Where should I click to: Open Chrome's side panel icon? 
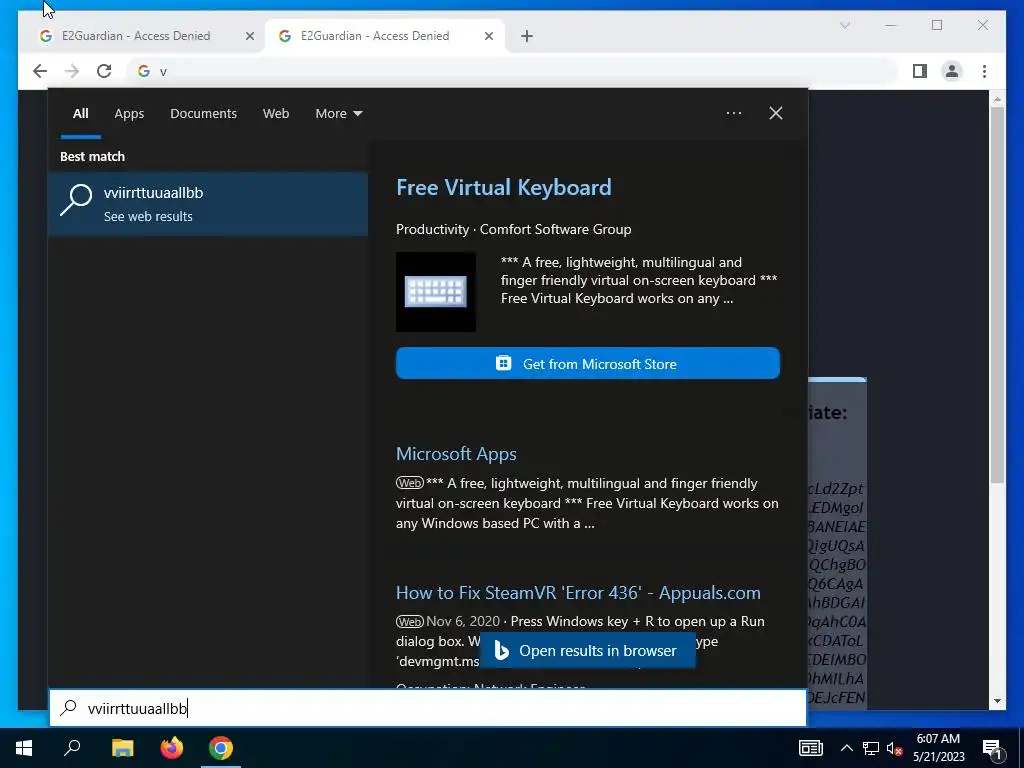tap(920, 71)
